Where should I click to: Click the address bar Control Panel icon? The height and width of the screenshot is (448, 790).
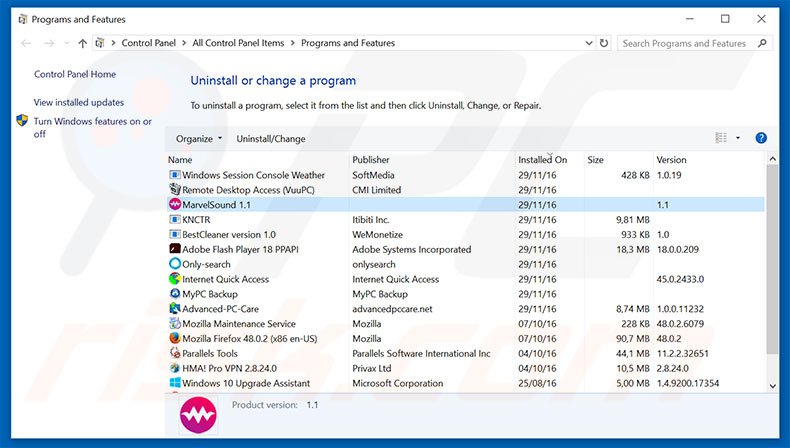[x=100, y=43]
